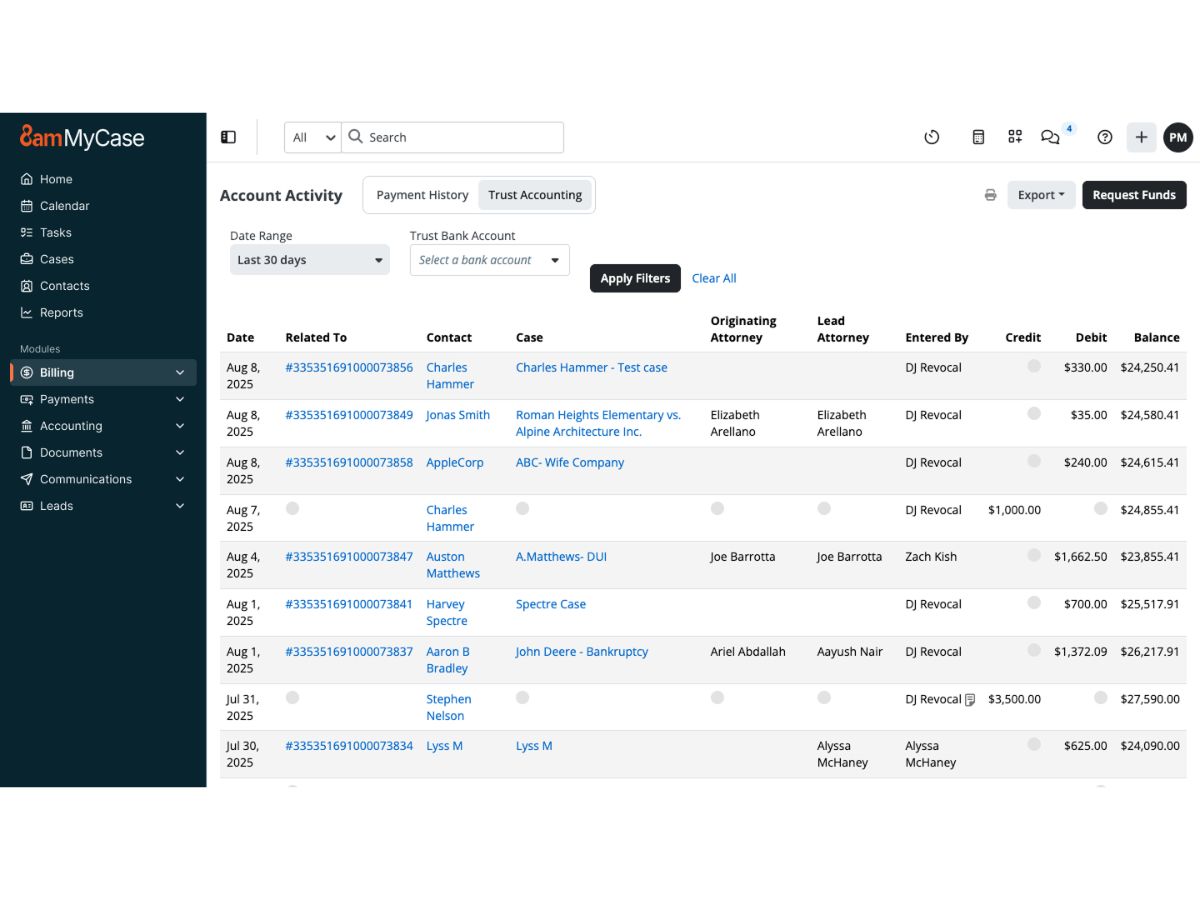Image resolution: width=1200 pixels, height=900 pixels.
Task: Open the chat messages icon
Action: click(1050, 137)
